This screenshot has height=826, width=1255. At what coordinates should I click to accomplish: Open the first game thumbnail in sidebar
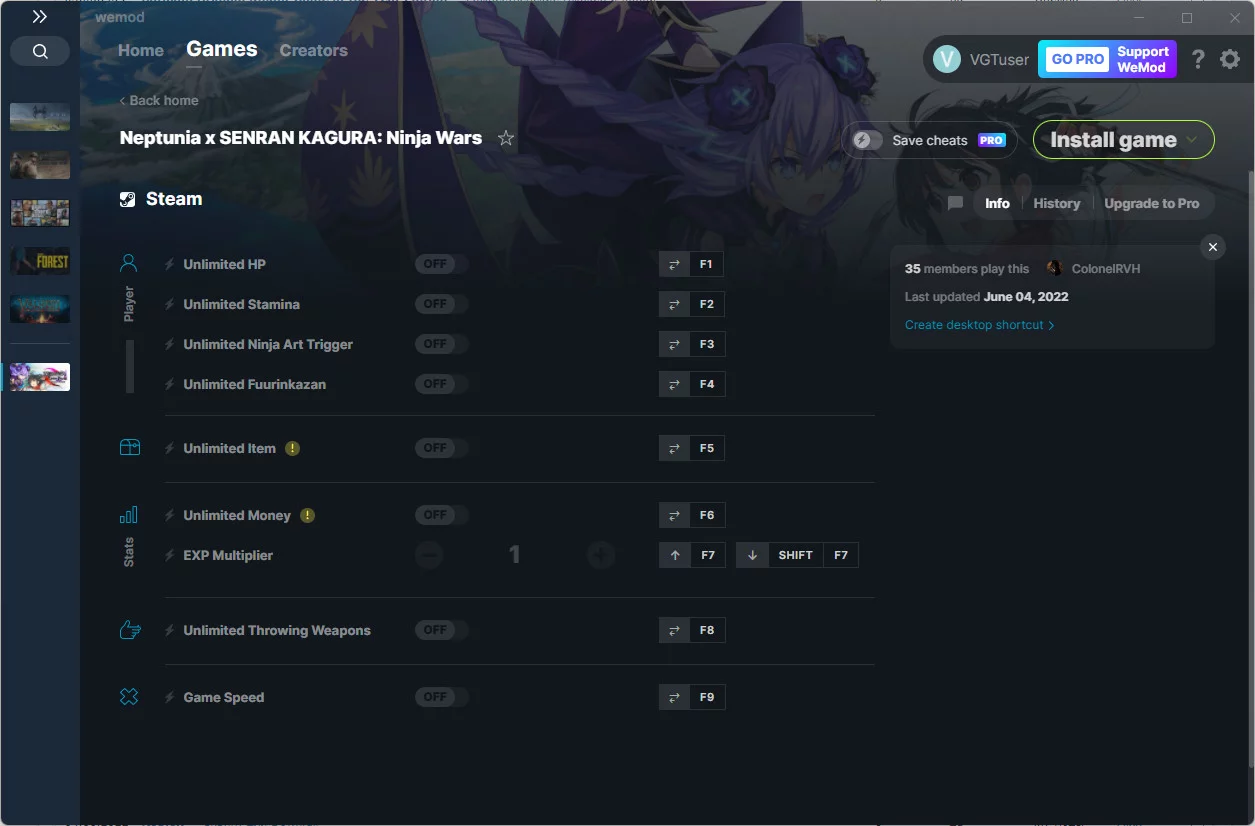pyautogui.click(x=40, y=117)
